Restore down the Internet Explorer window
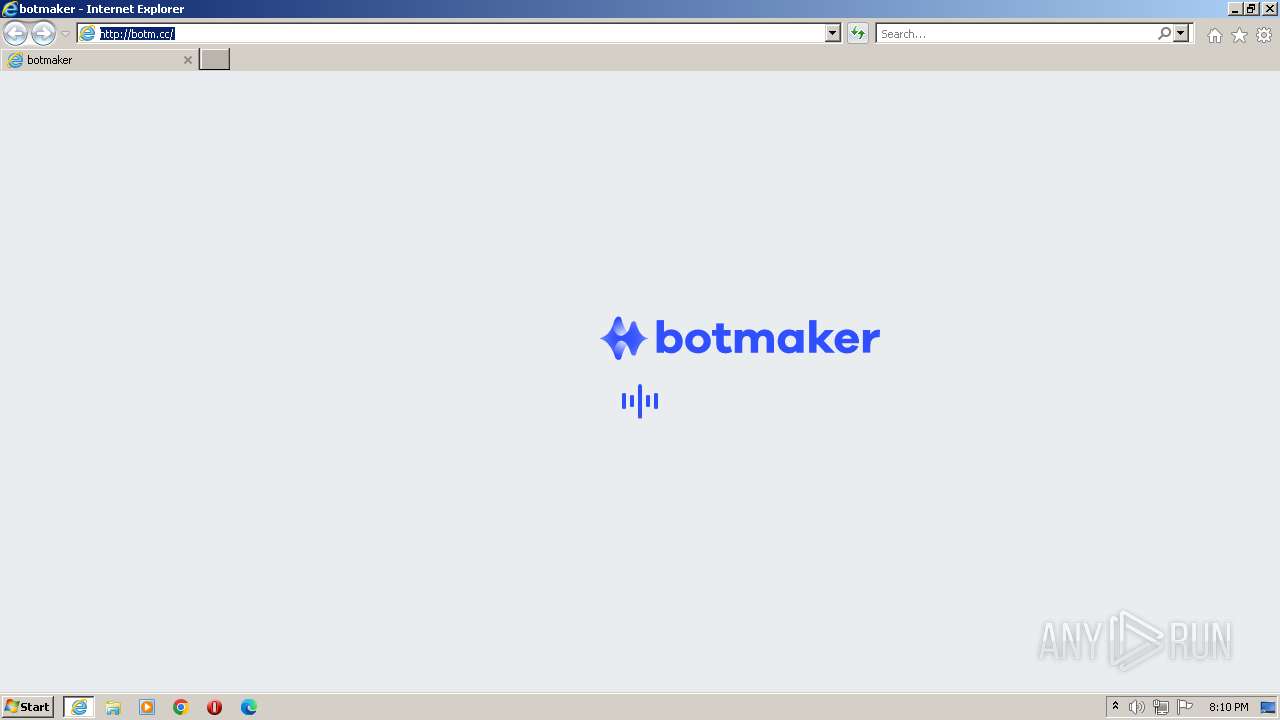Screen dimensions: 1280x720 pos(1251,8)
